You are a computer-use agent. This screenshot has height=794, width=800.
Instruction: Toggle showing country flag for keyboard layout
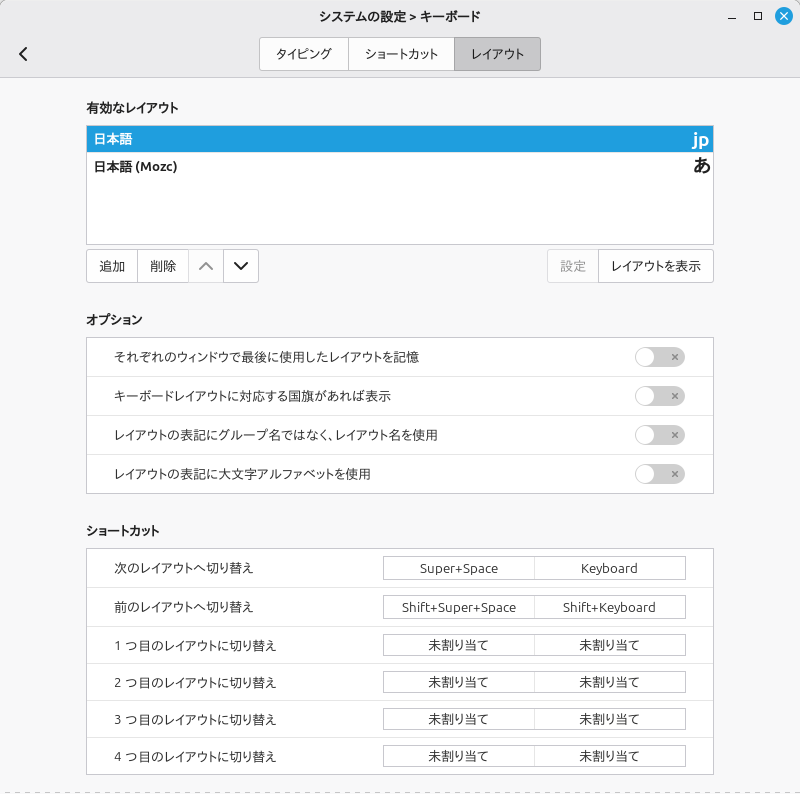tap(660, 396)
